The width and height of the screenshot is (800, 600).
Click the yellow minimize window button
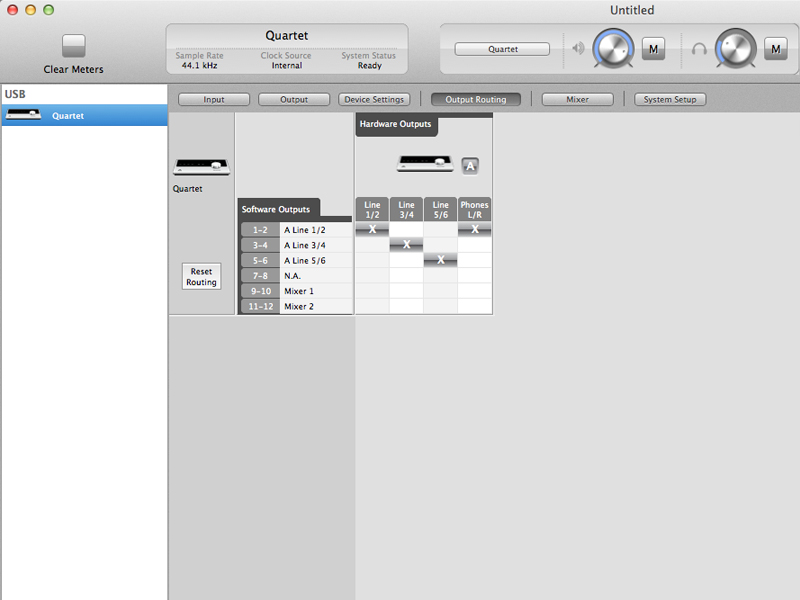coord(31,10)
